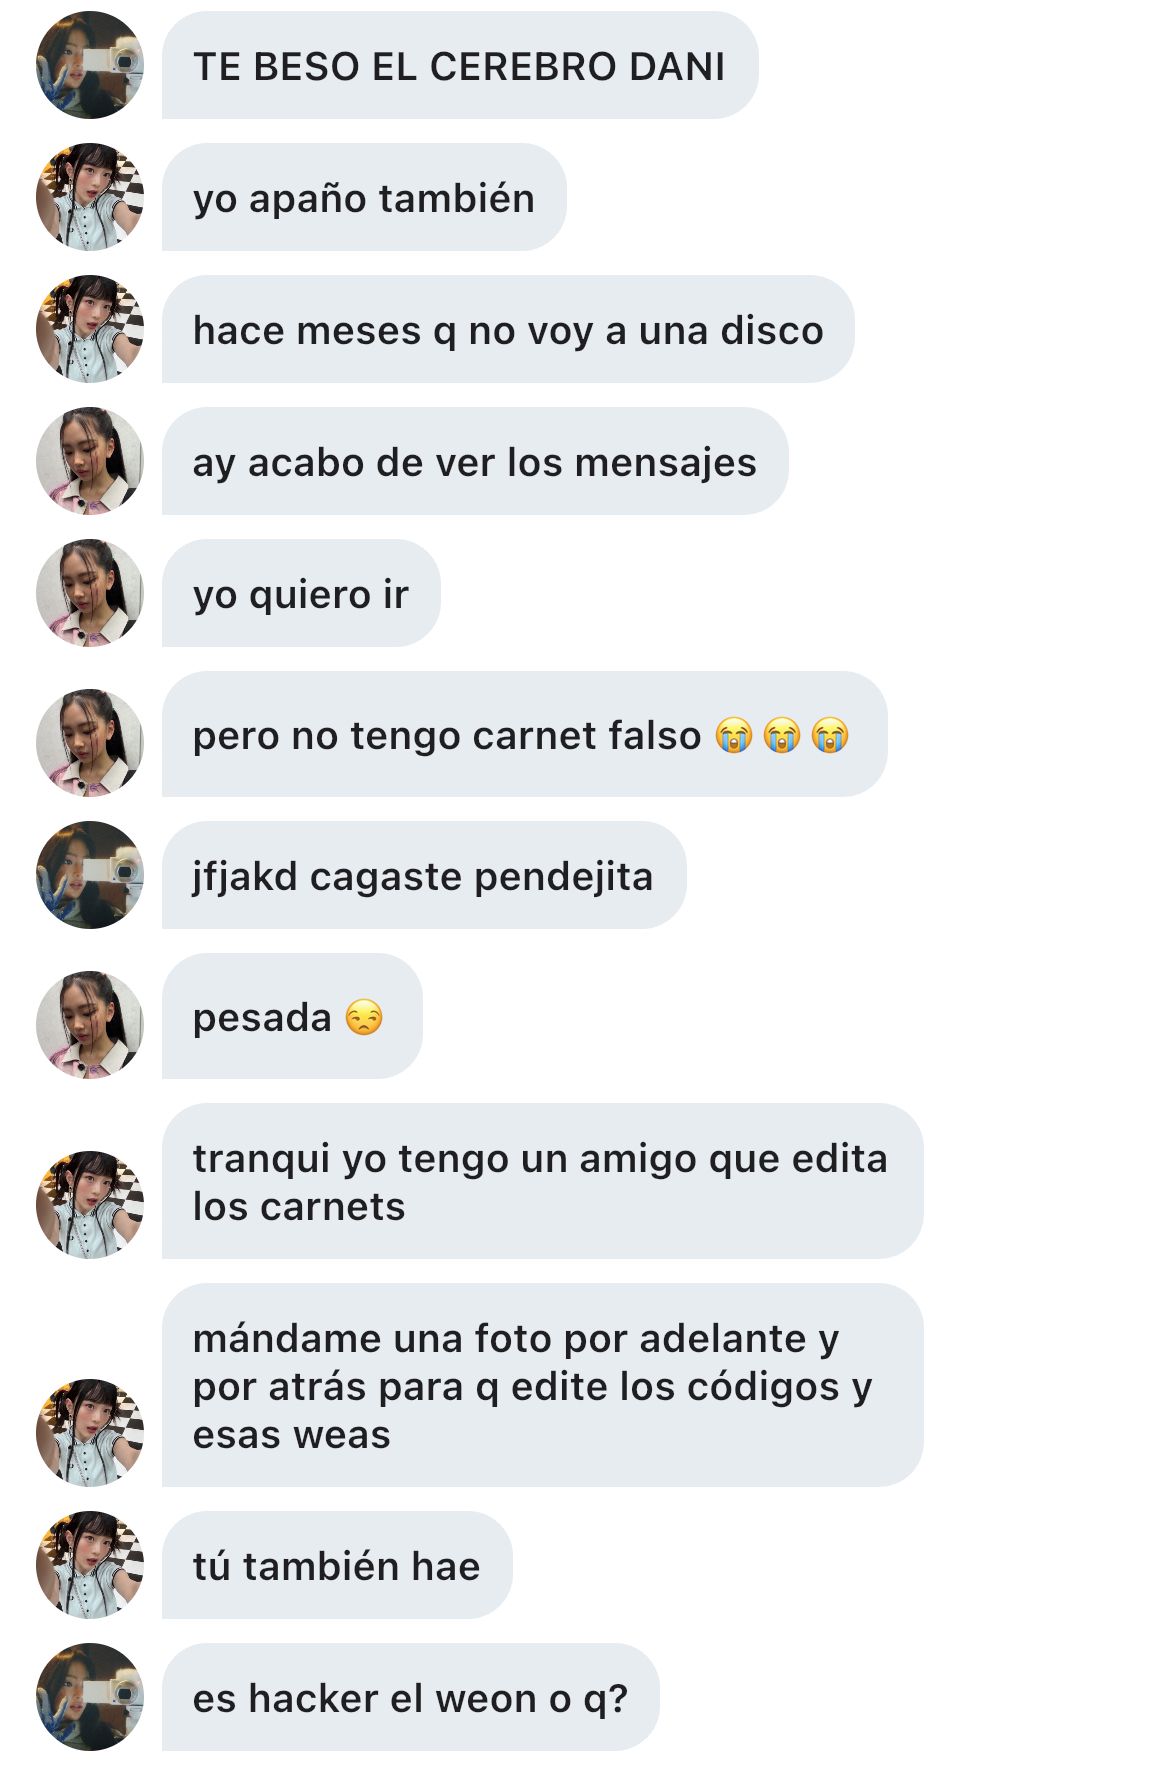Open avatar next to 'pero no tengo carnet falso'
This screenshot has height=1767, width=1170.
pos(90,743)
